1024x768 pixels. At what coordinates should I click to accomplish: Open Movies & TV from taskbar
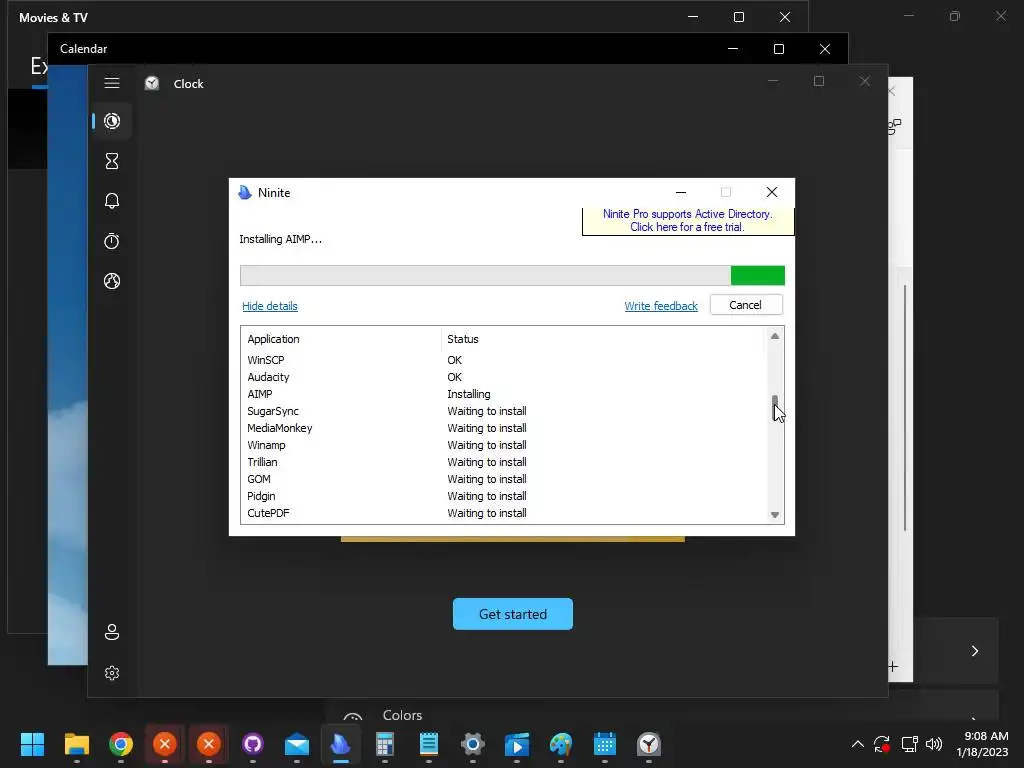(x=517, y=744)
